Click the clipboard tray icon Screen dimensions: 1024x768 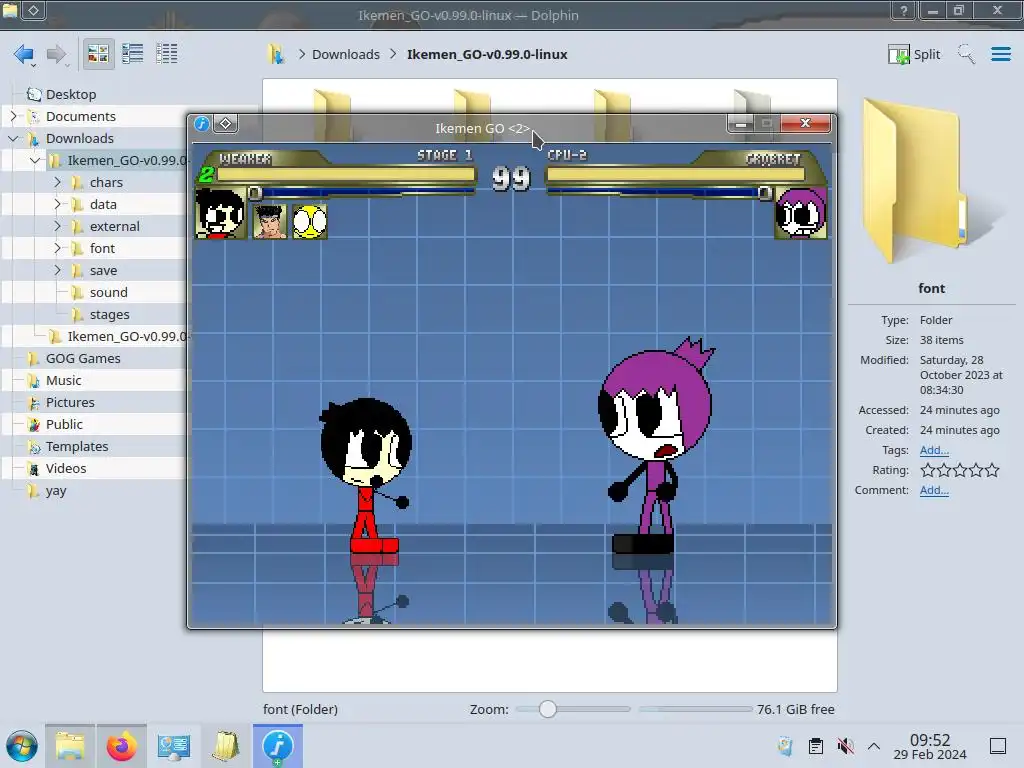click(816, 746)
